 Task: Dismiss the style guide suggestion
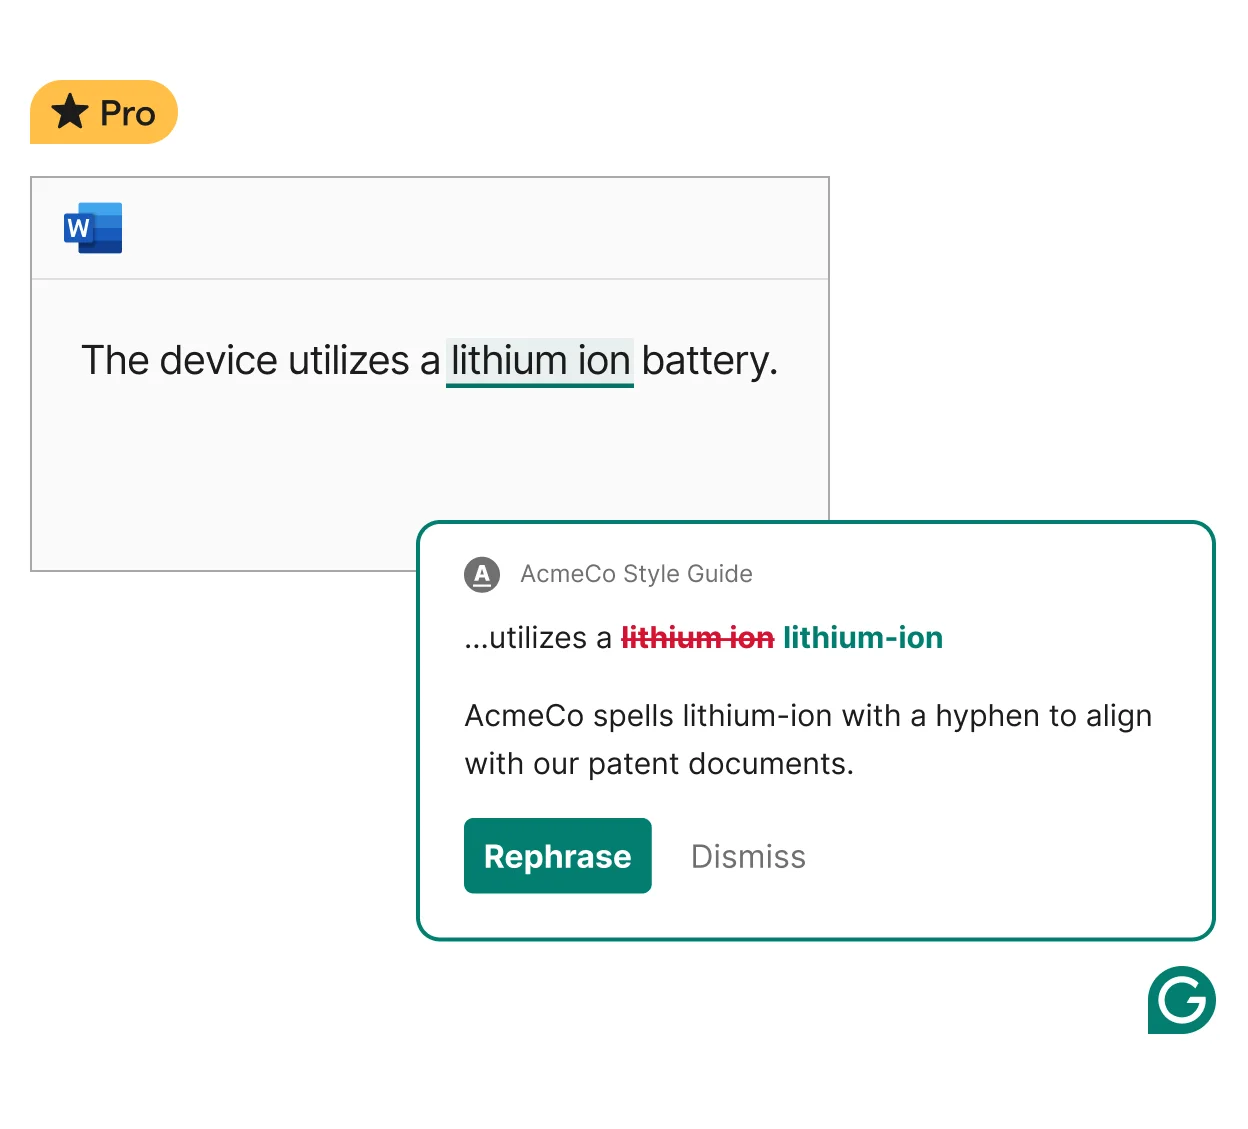point(748,857)
